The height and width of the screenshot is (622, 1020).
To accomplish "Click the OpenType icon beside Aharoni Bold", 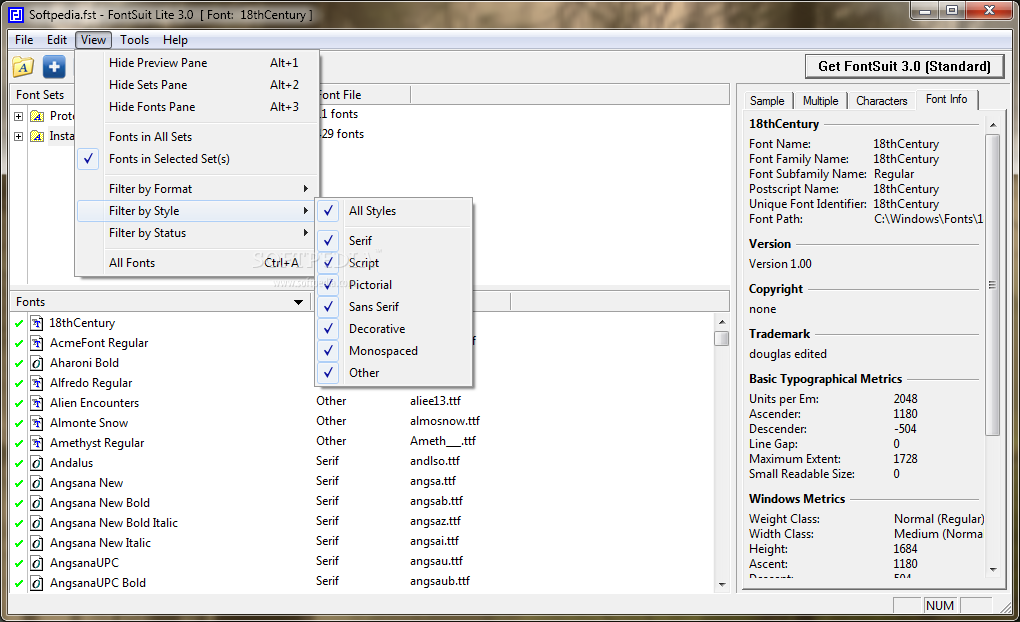I will point(37,363).
